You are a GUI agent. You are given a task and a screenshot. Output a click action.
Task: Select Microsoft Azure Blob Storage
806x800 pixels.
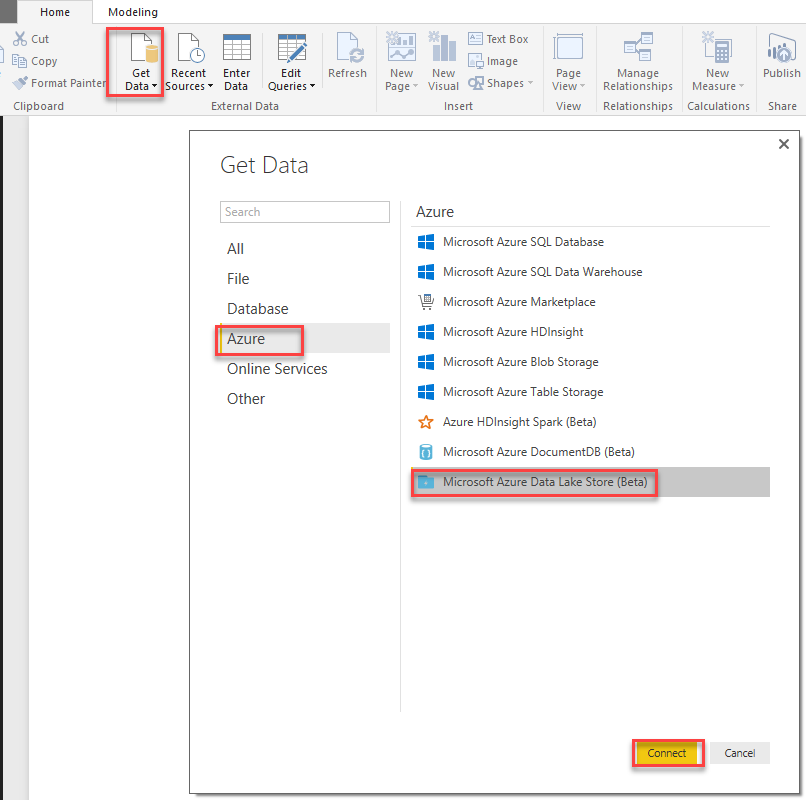pos(520,362)
